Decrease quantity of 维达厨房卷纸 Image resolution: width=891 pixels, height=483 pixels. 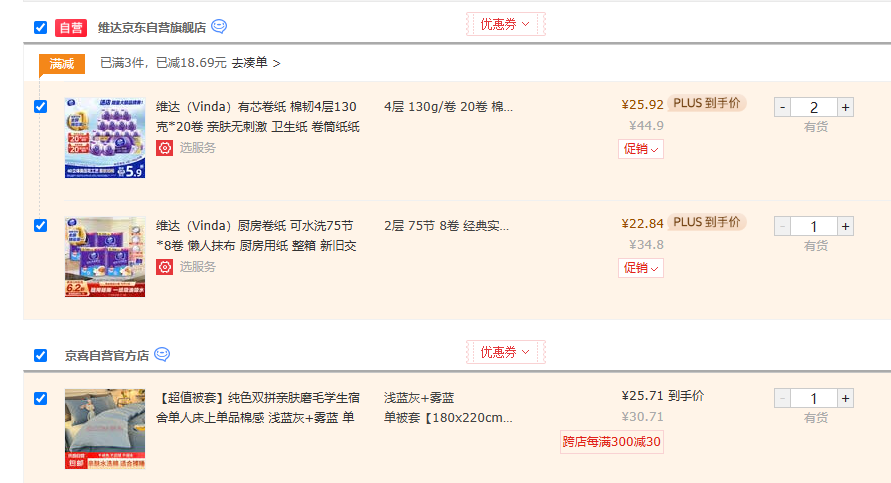pyautogui.click(x=782, y=226)
